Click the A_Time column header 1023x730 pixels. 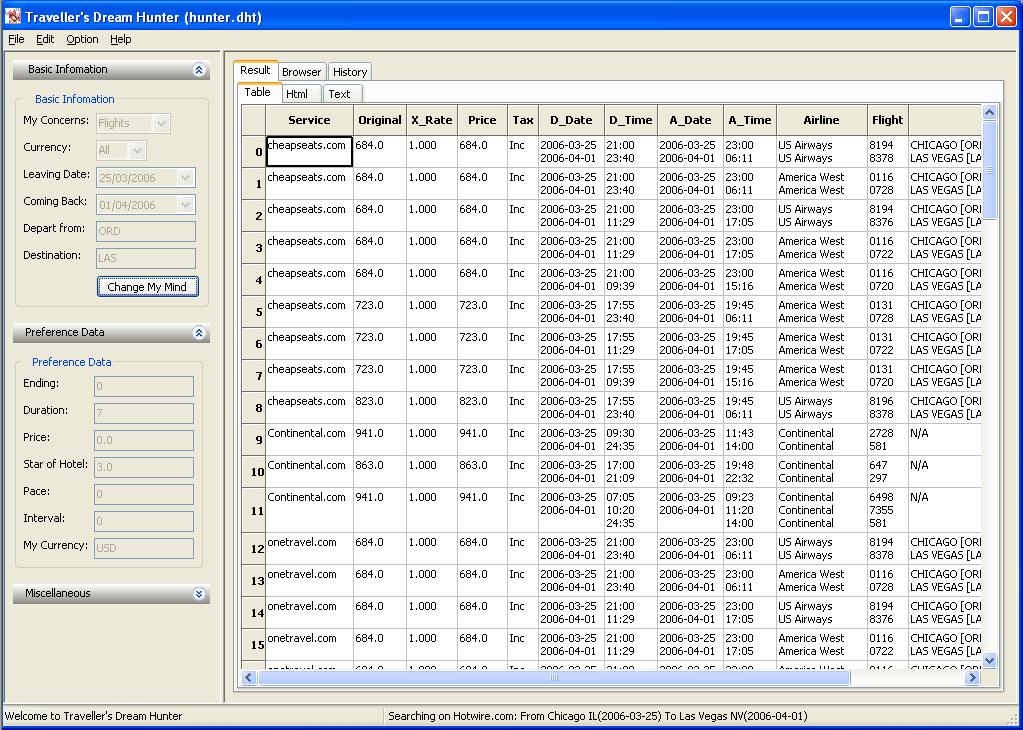750,120
